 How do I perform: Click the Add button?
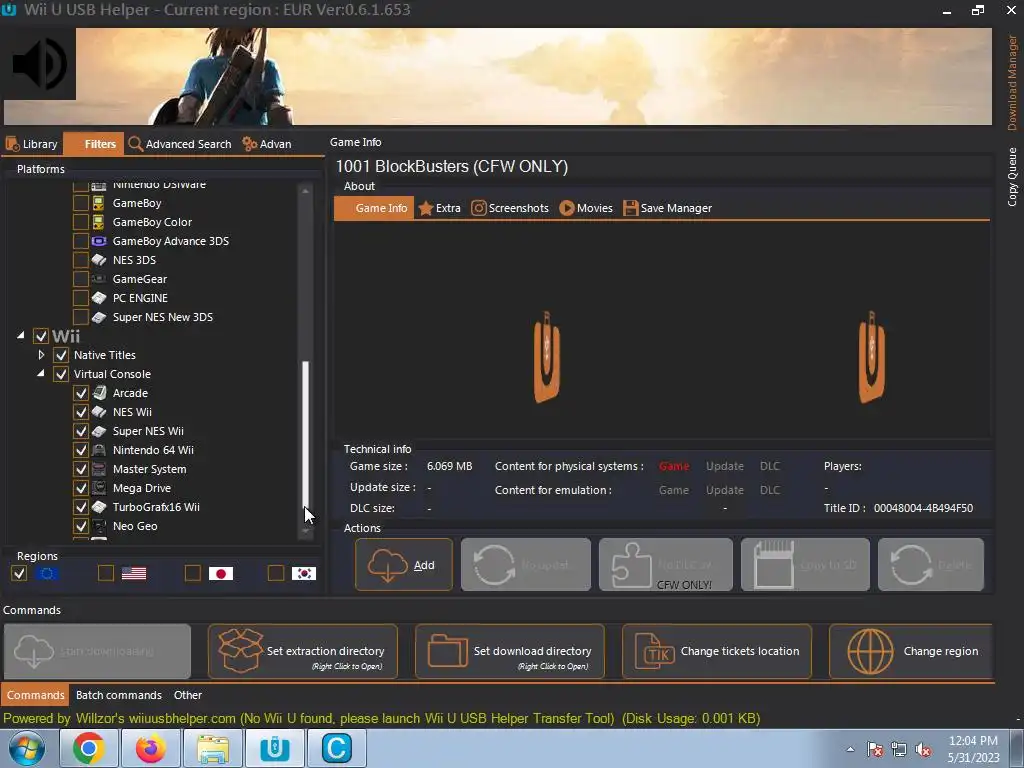point(404,565)
